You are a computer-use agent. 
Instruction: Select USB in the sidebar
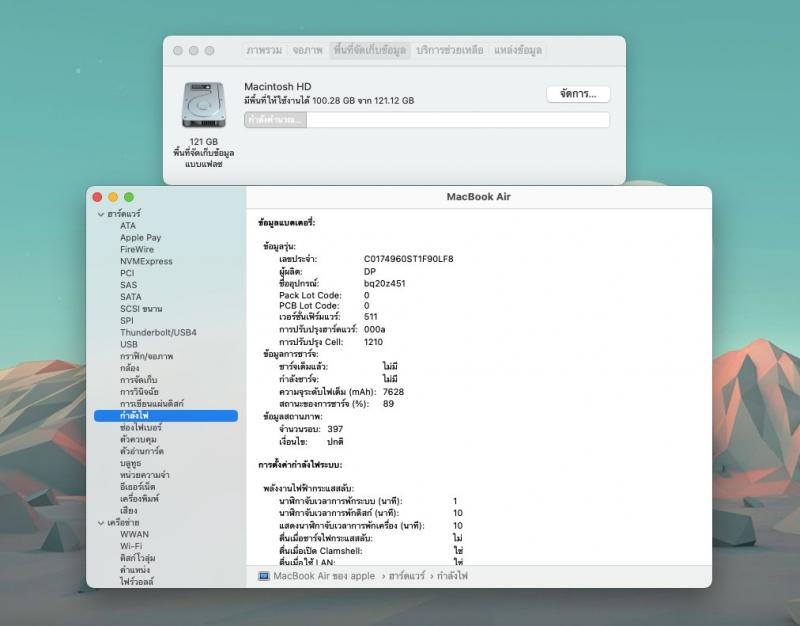[x=129, y=344]
